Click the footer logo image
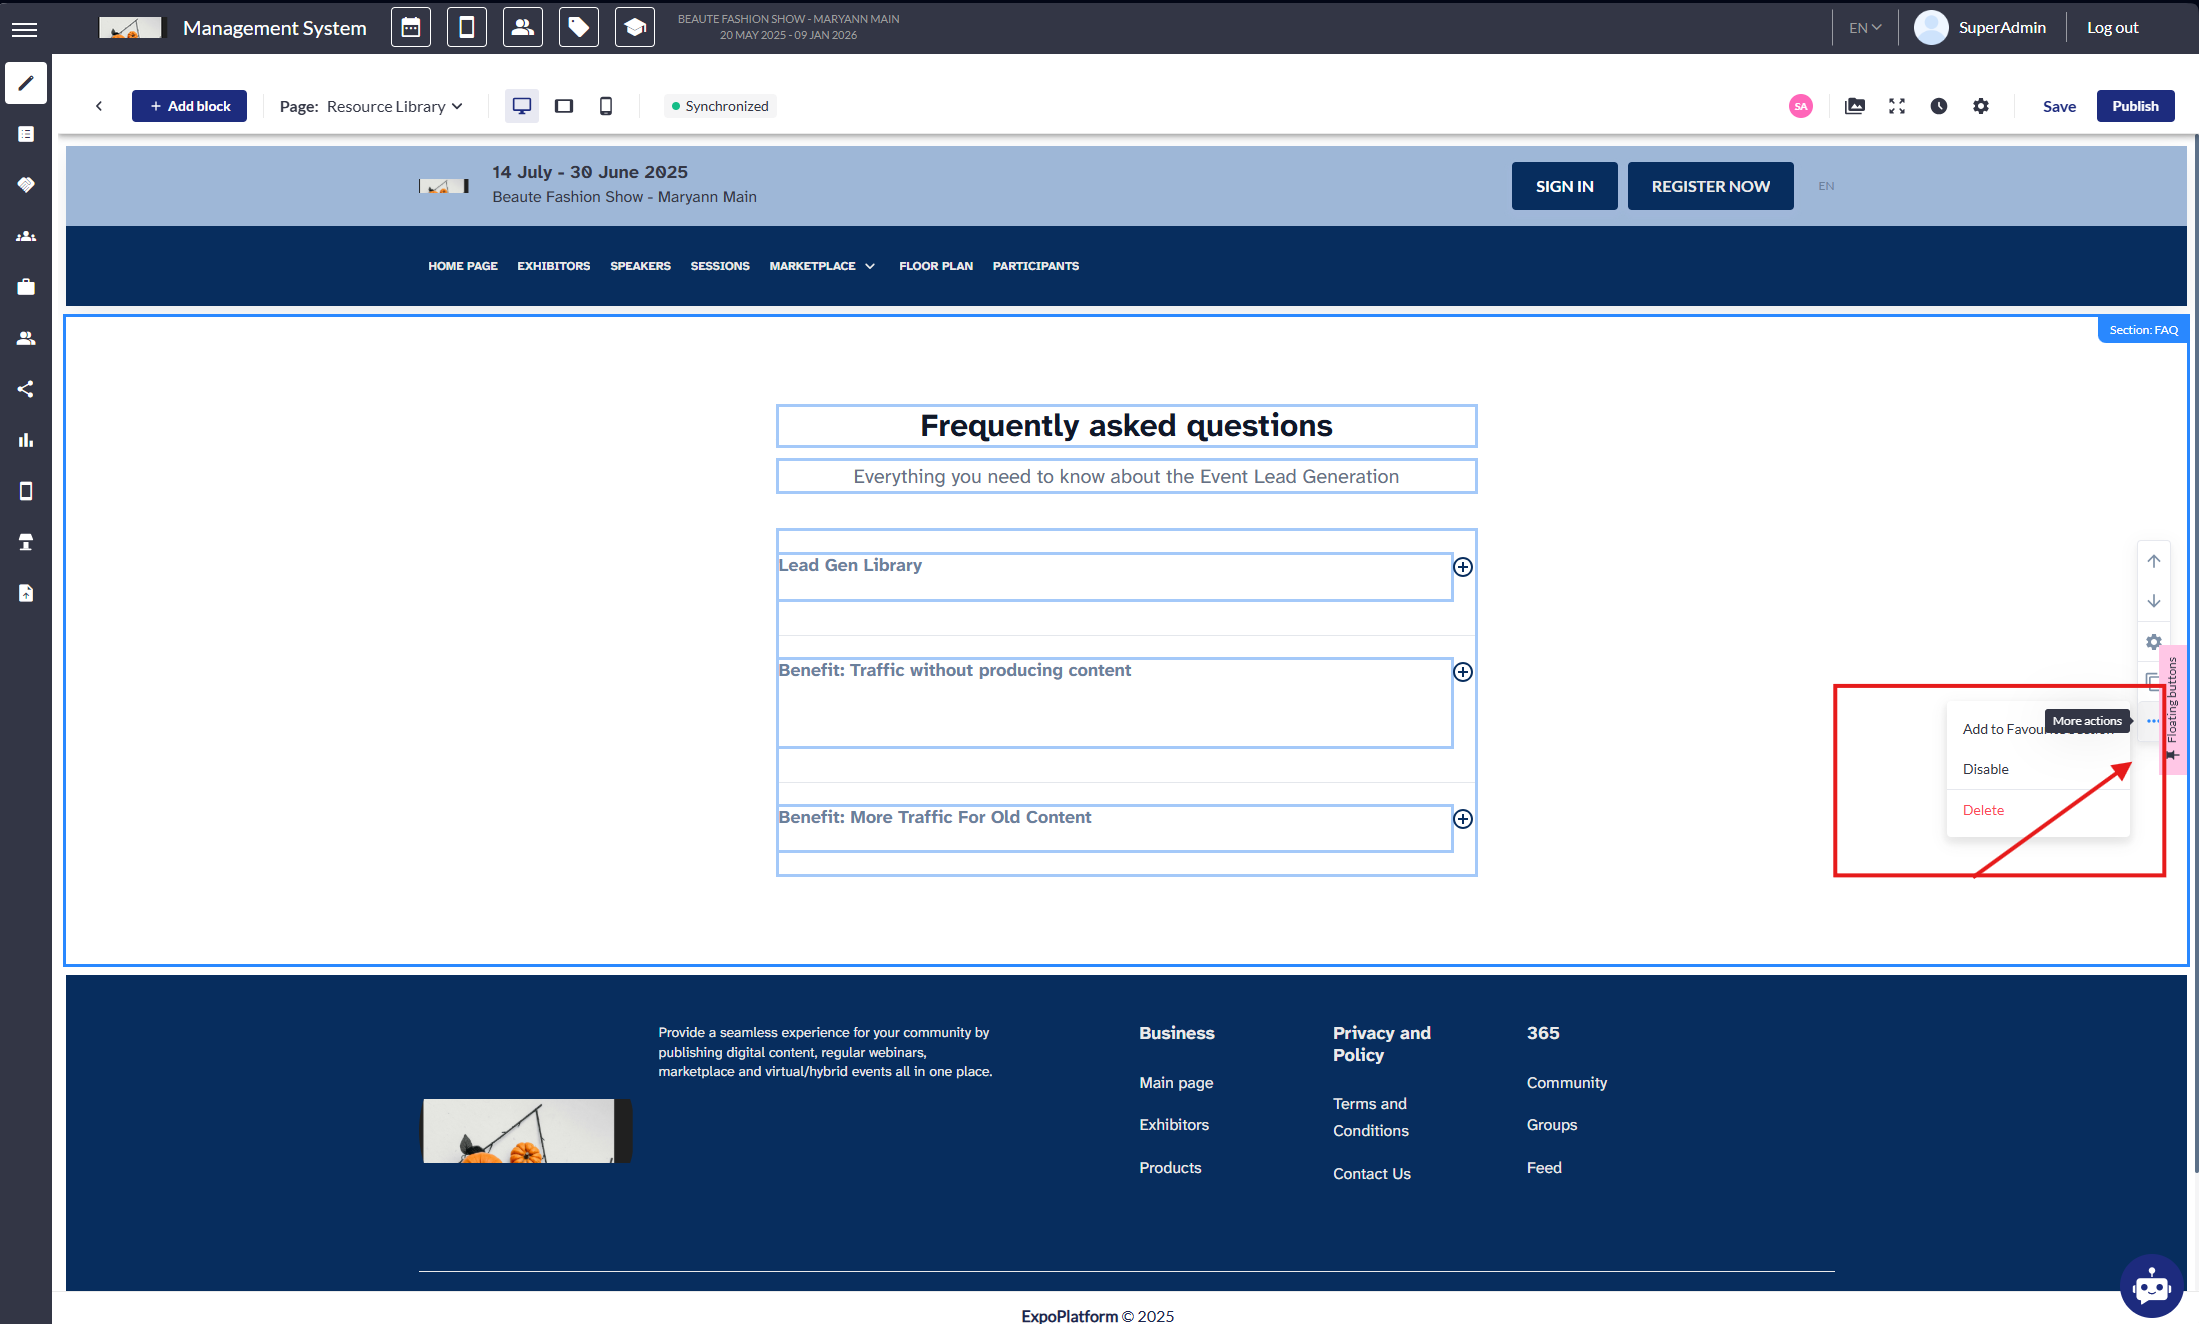The image size is (2199, 1324). (526, 1131)
